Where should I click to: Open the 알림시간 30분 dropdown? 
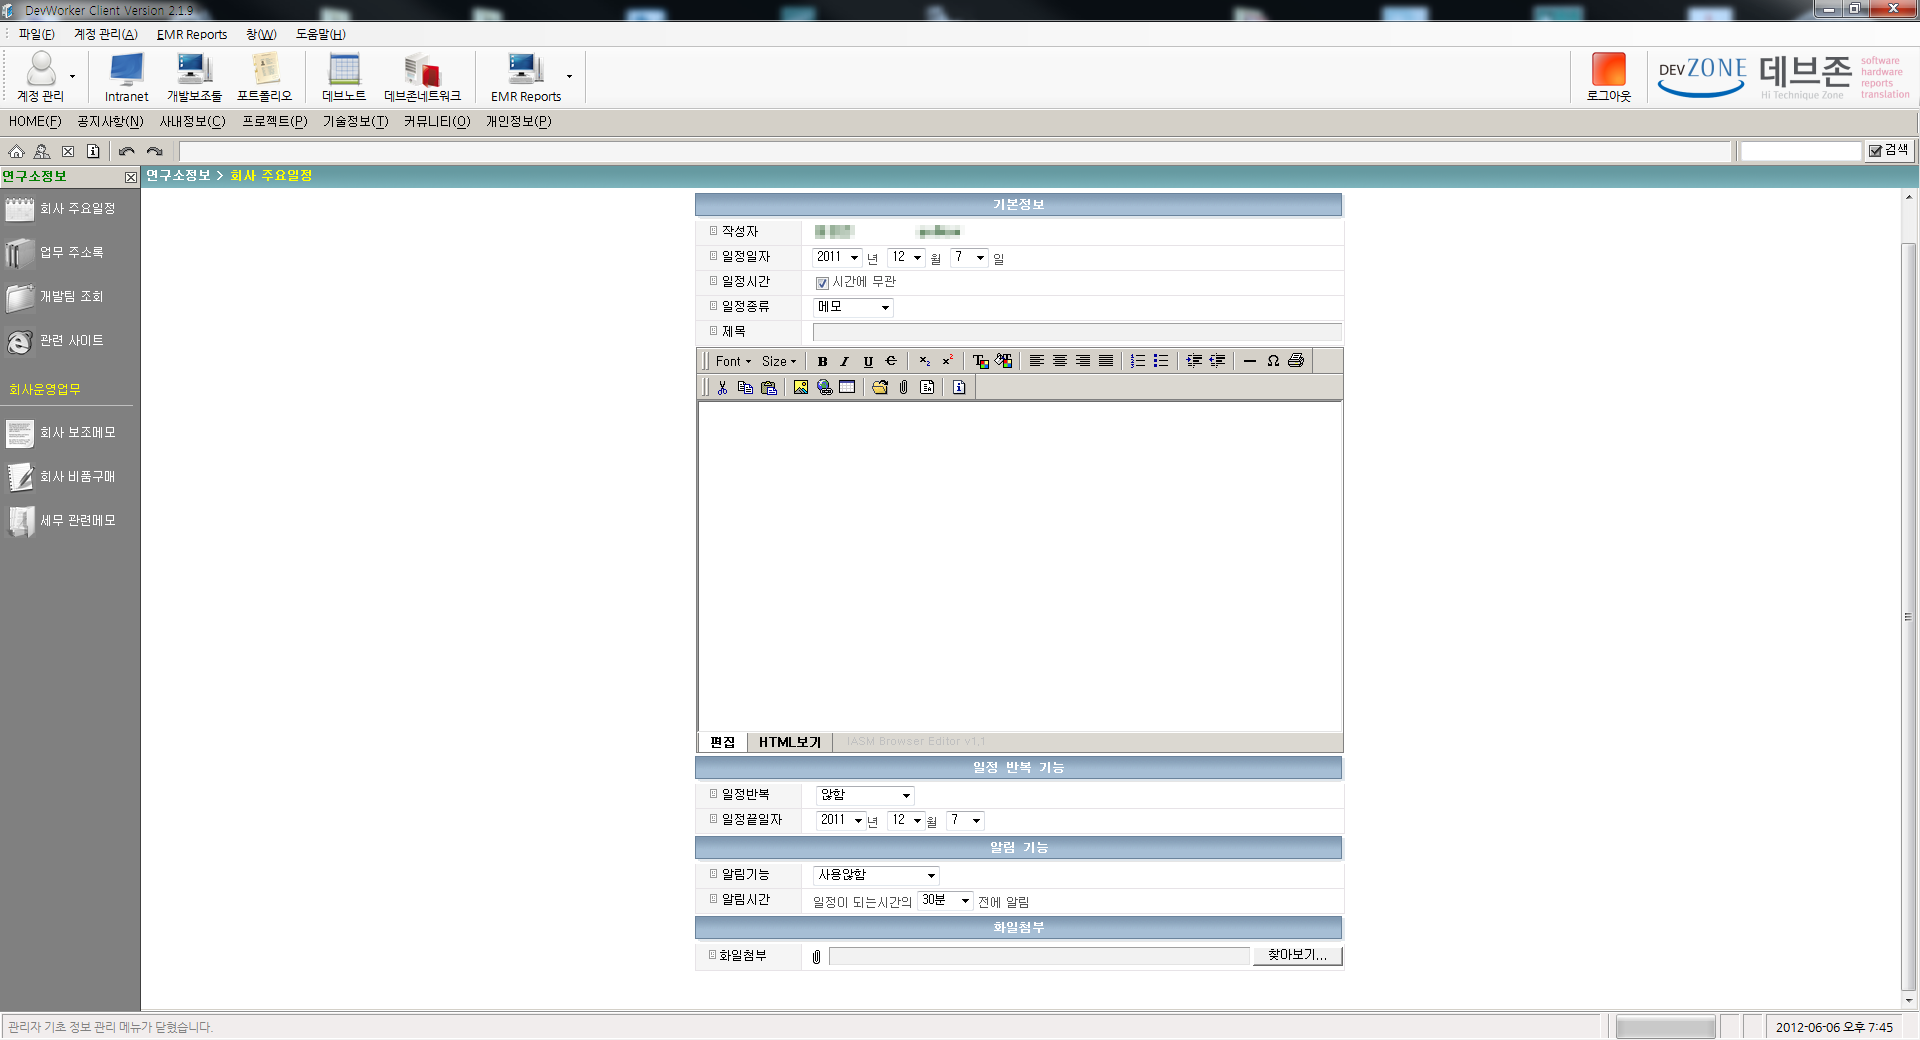point(946,900)
